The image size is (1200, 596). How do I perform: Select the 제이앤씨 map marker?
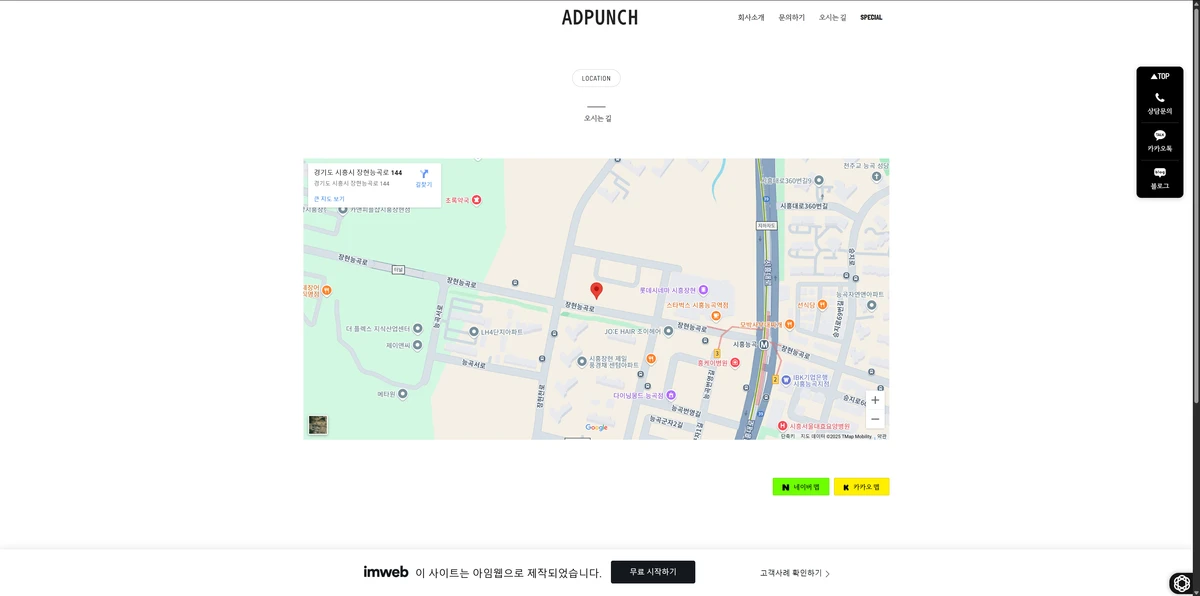[417, 346]
